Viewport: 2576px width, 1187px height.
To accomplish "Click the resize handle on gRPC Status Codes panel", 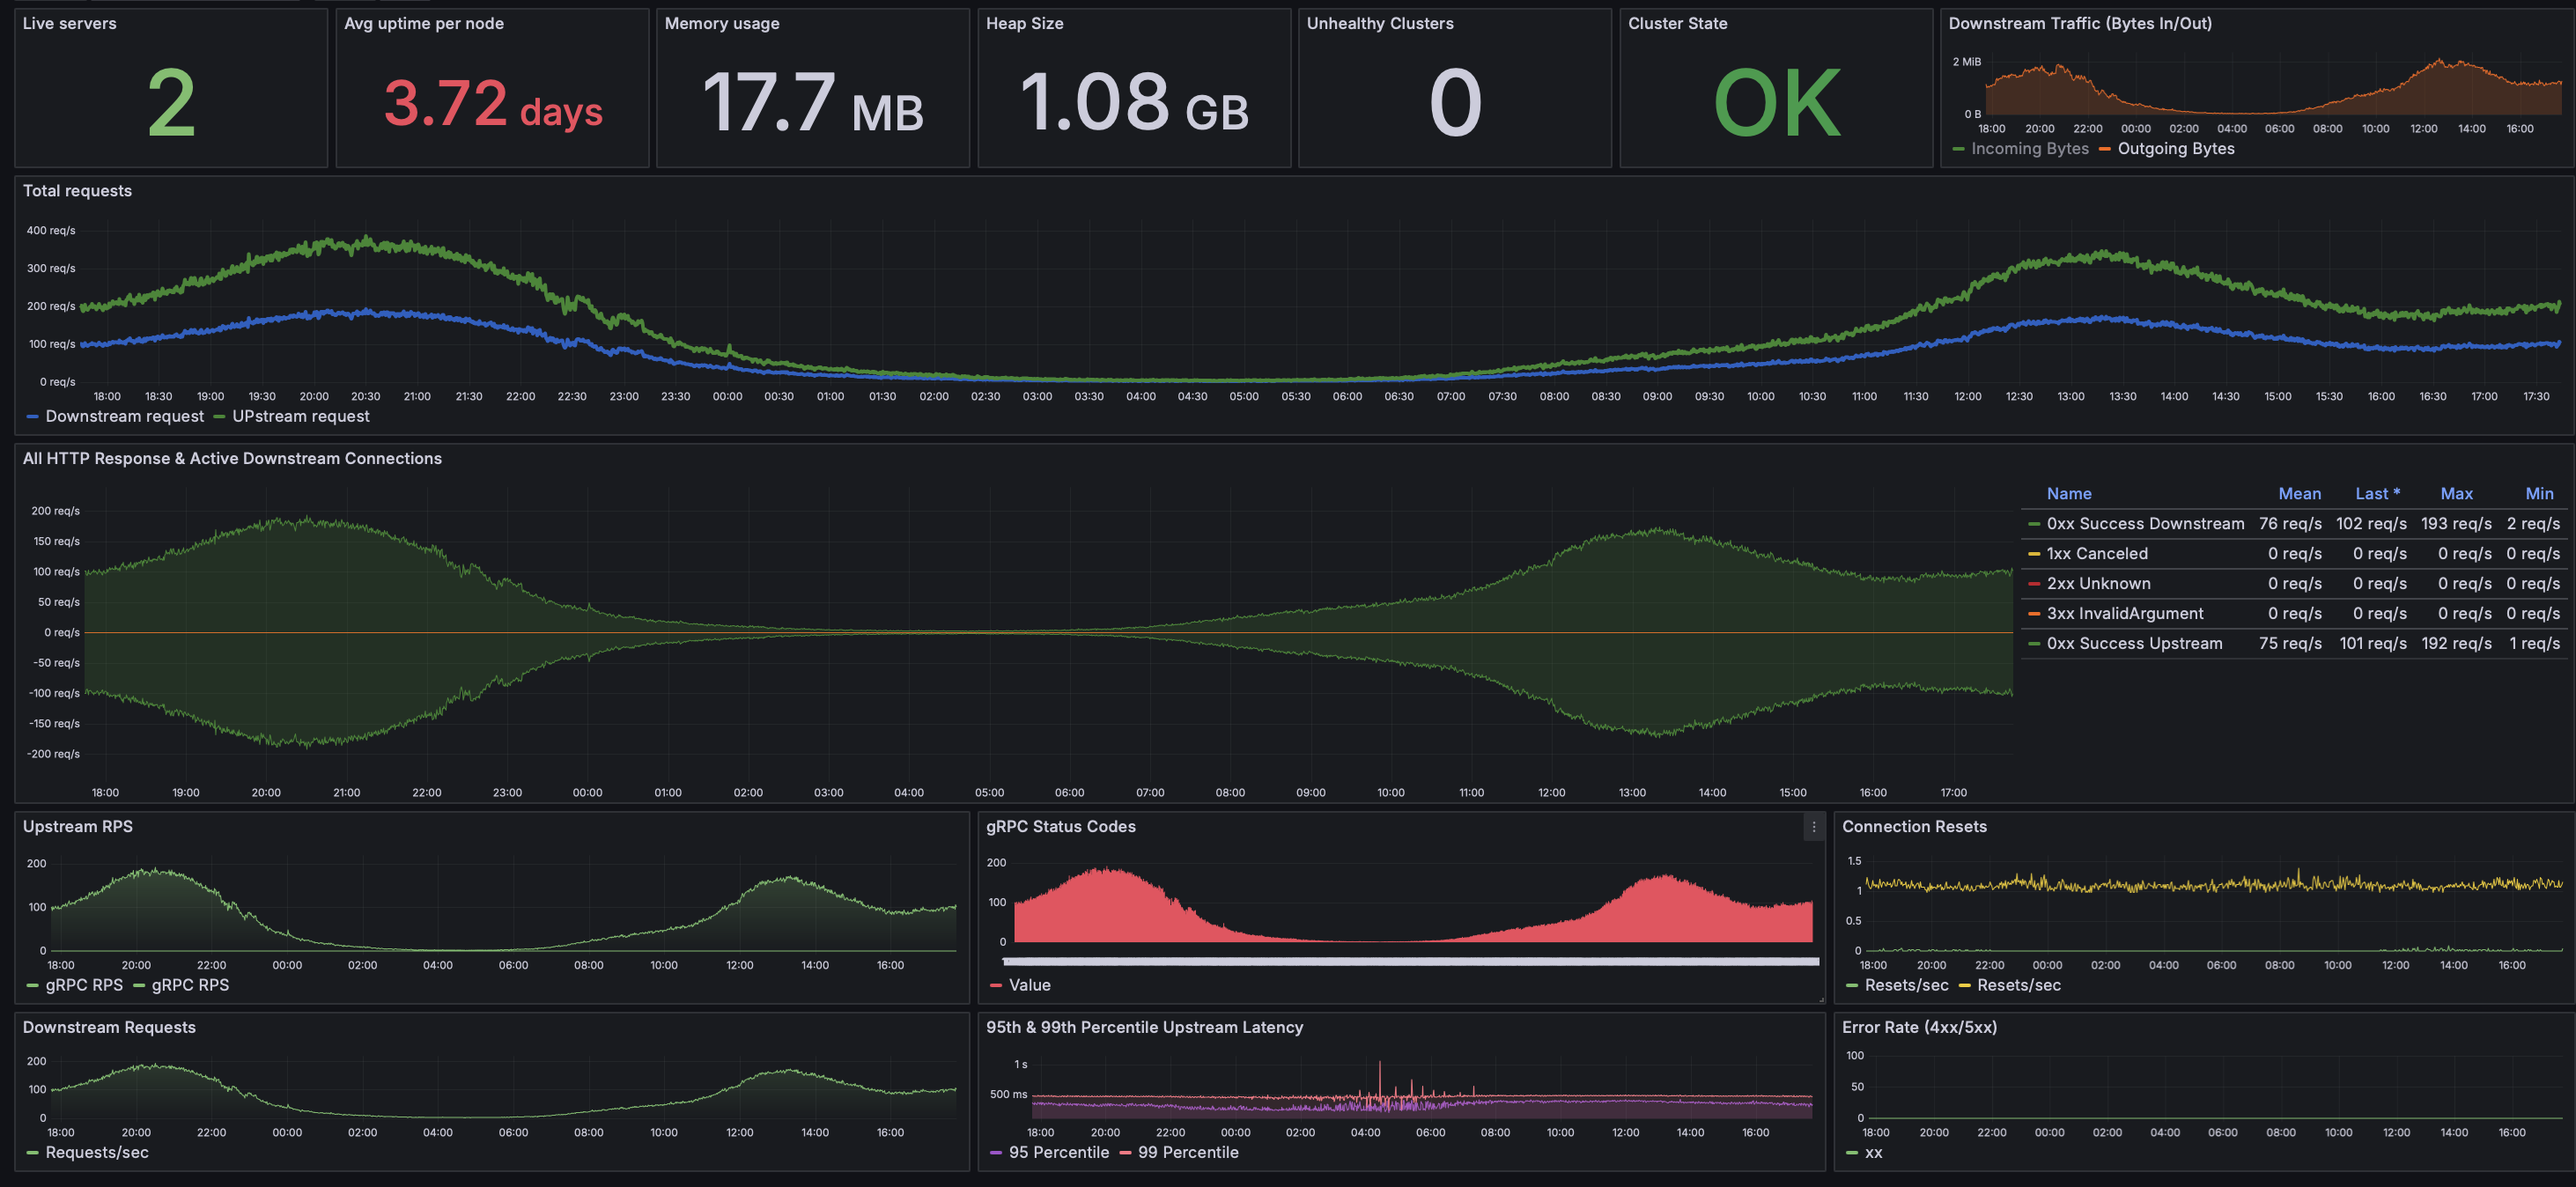I will pos(1820,999).
